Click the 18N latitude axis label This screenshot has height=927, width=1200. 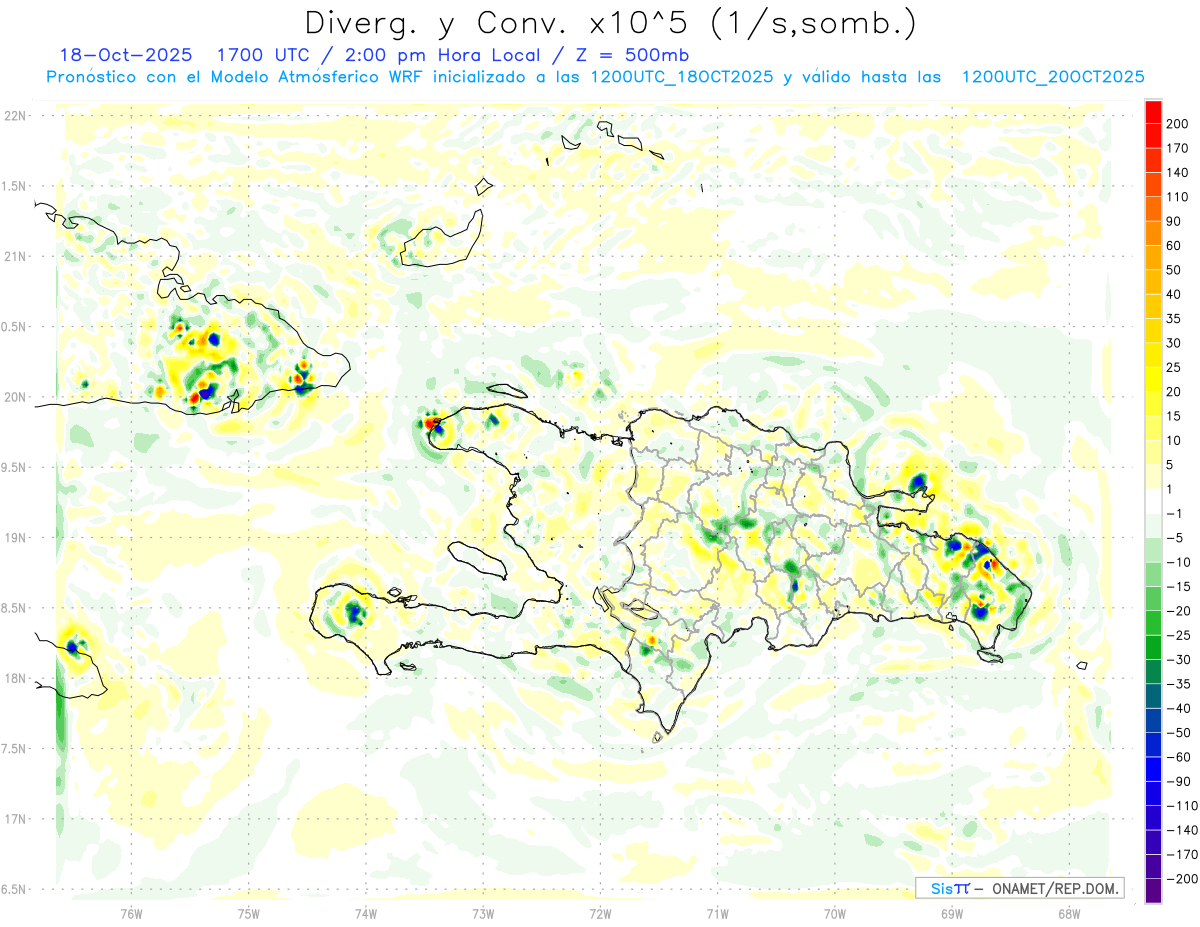pyautogui.click(x=15, y=678)
